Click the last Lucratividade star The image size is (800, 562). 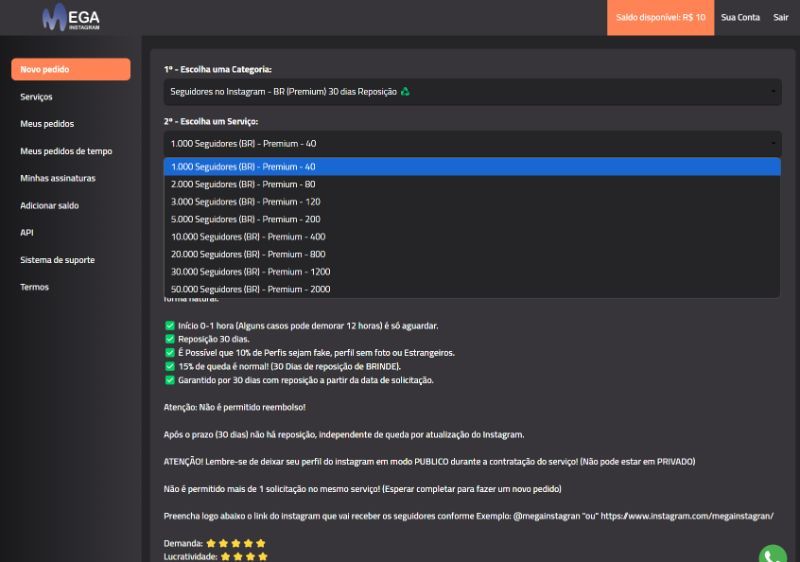pyautogui.click(x=263, y=556)
